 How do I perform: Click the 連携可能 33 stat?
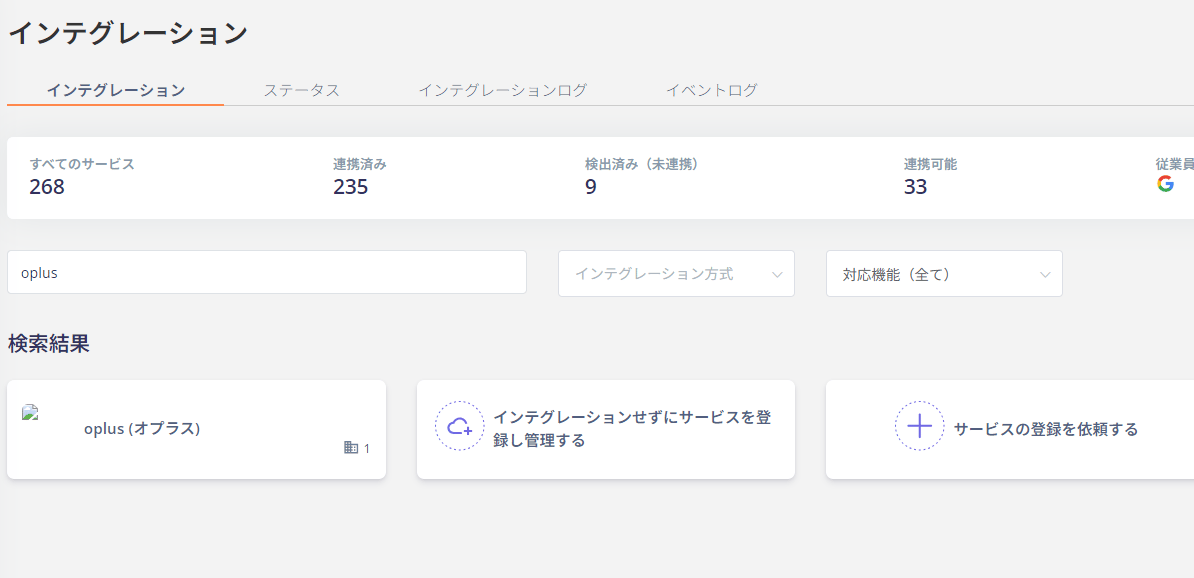pyautogui.click(x=931, y=176)
